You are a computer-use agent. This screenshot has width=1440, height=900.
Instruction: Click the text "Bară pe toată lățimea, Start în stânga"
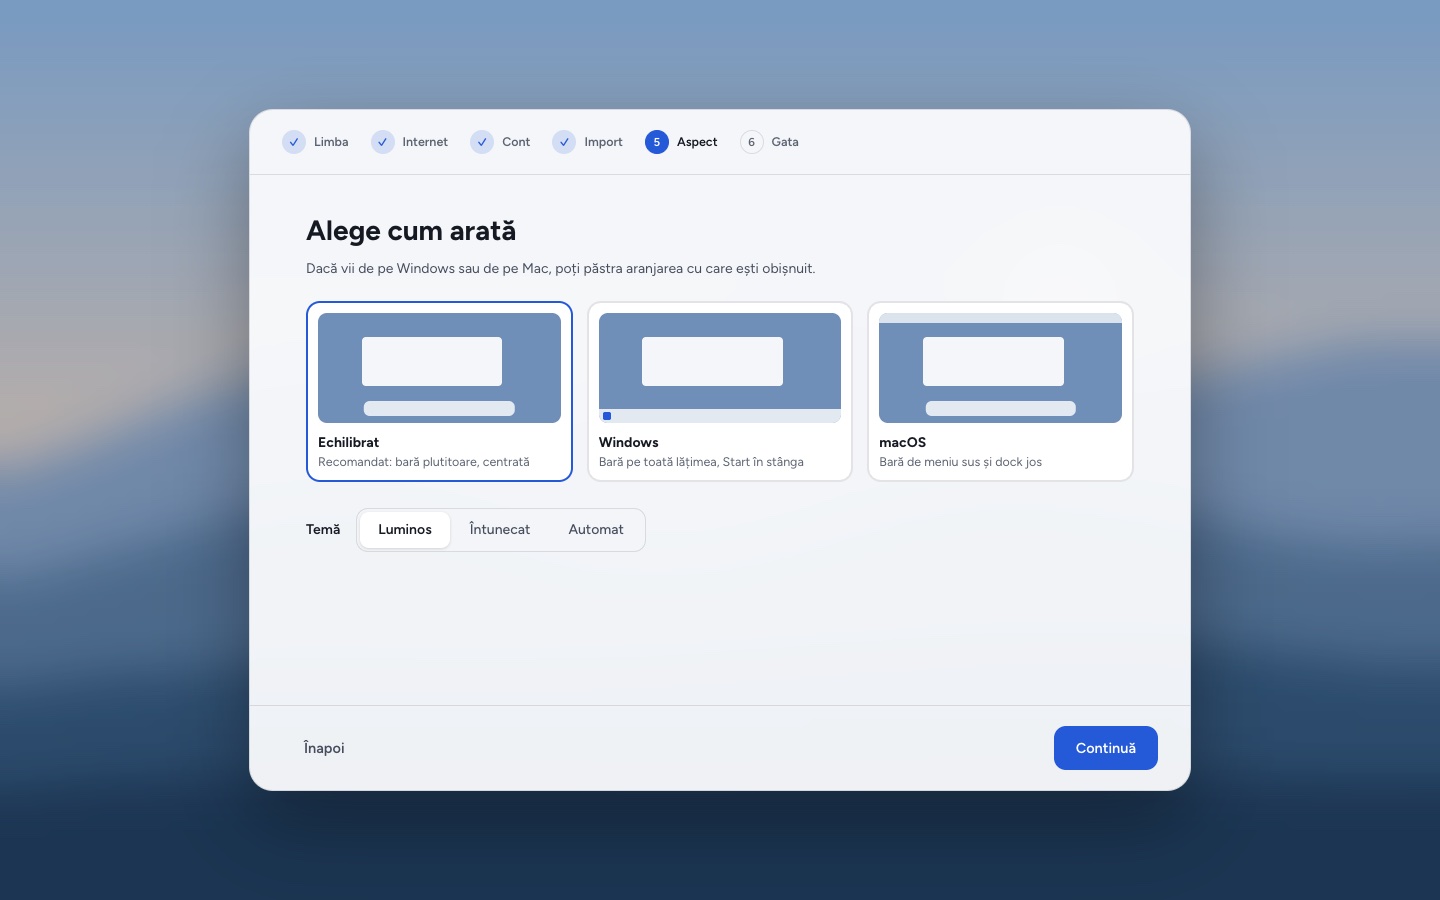[701, 462]
